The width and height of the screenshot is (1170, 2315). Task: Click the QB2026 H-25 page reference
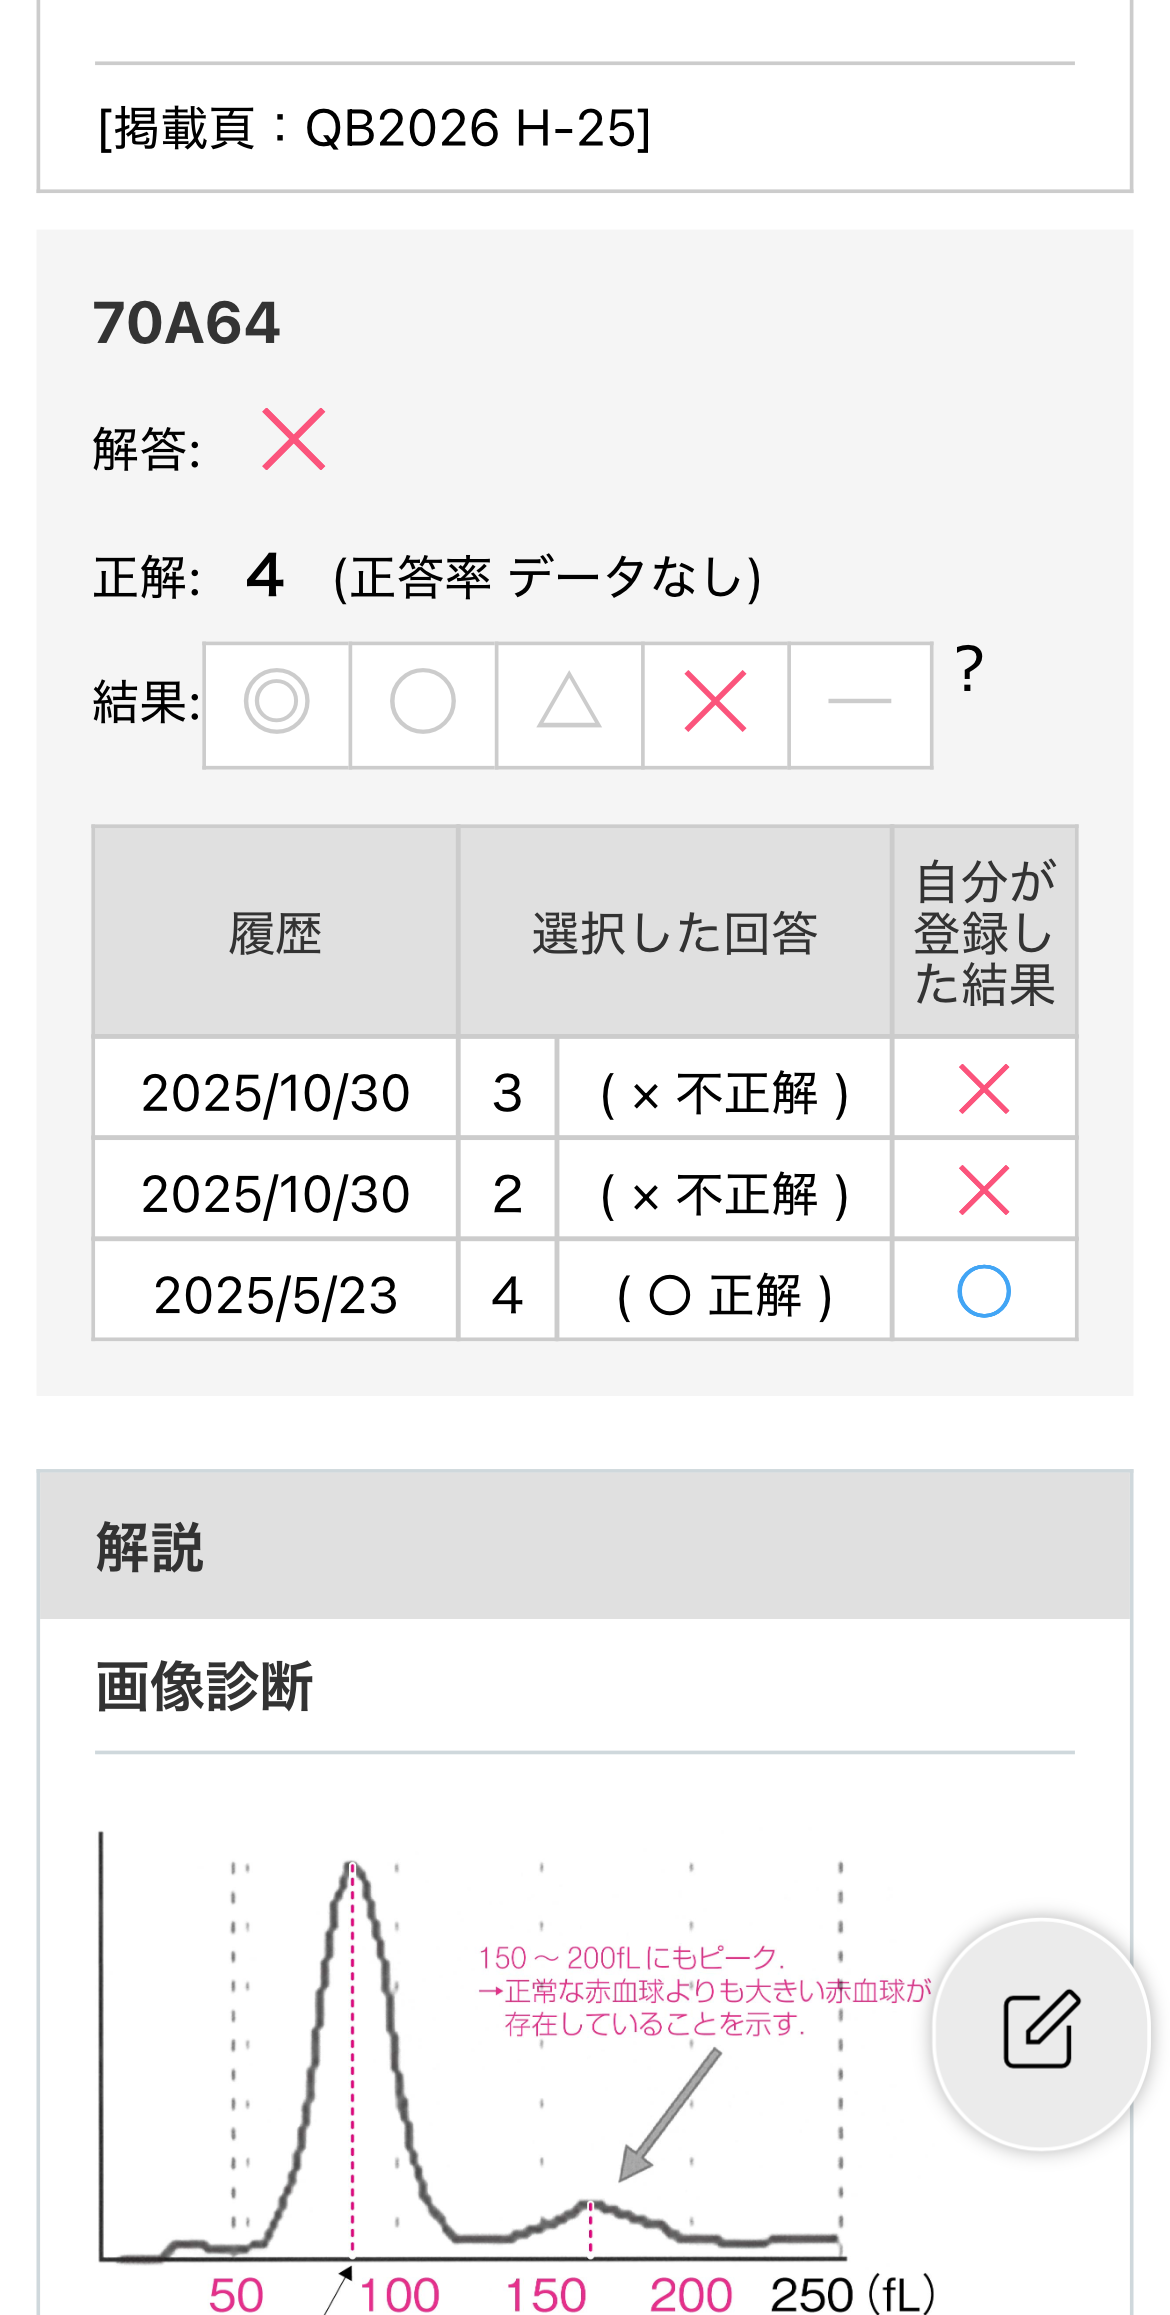coord(375,129)
